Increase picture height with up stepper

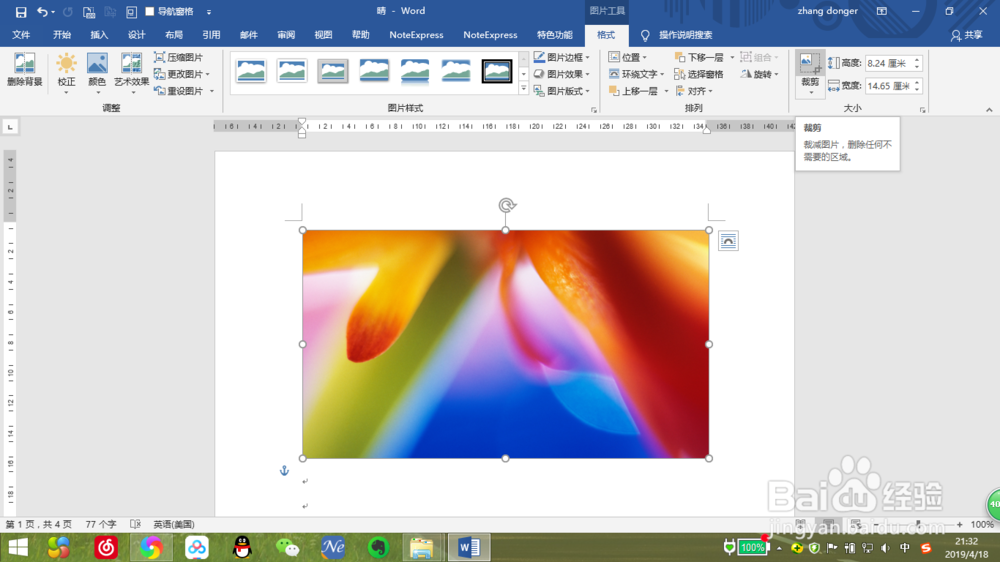pyautogui.click(x=917, y=60)
